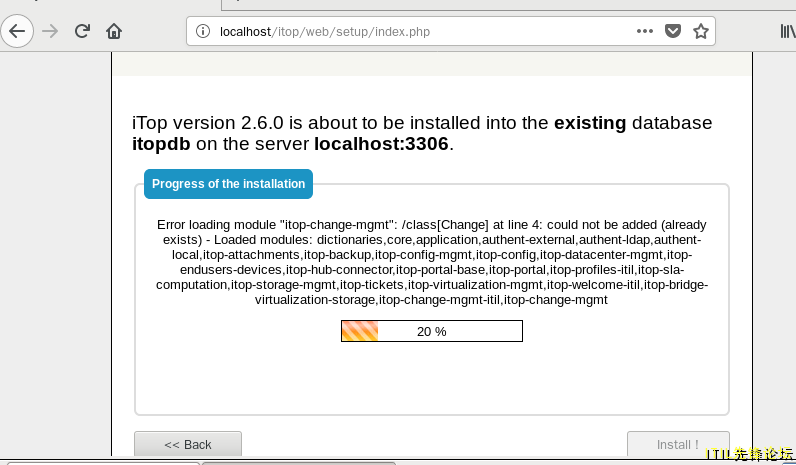Image resolution: width=796 pixels, height=465 pixels.
Task: Open the page actions three-dots menu
Action: click(x=645, y=31)
